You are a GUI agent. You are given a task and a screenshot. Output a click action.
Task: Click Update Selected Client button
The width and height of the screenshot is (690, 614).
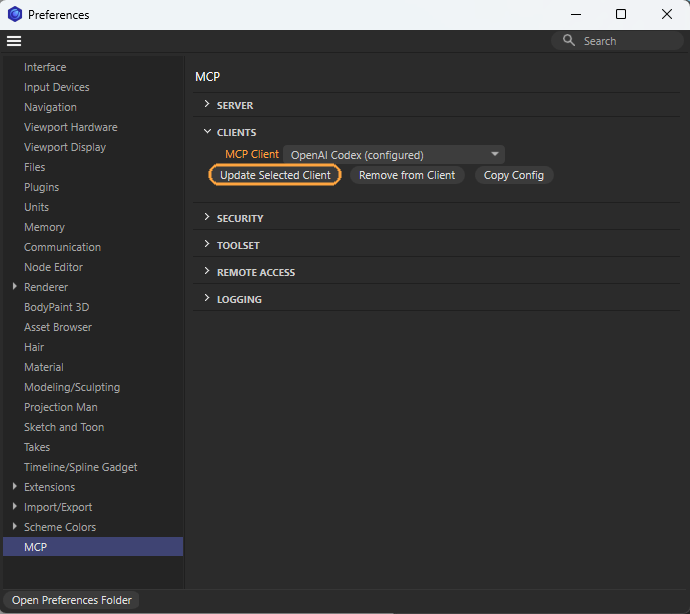(275, 175)
